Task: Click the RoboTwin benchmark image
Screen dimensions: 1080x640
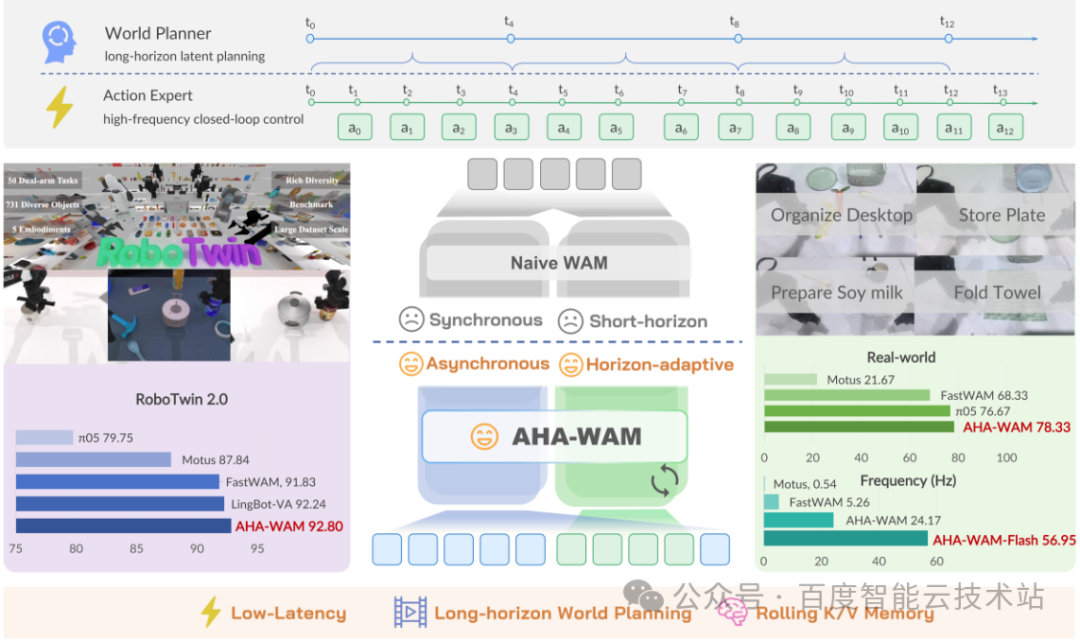Action: [x=177, y=263]
